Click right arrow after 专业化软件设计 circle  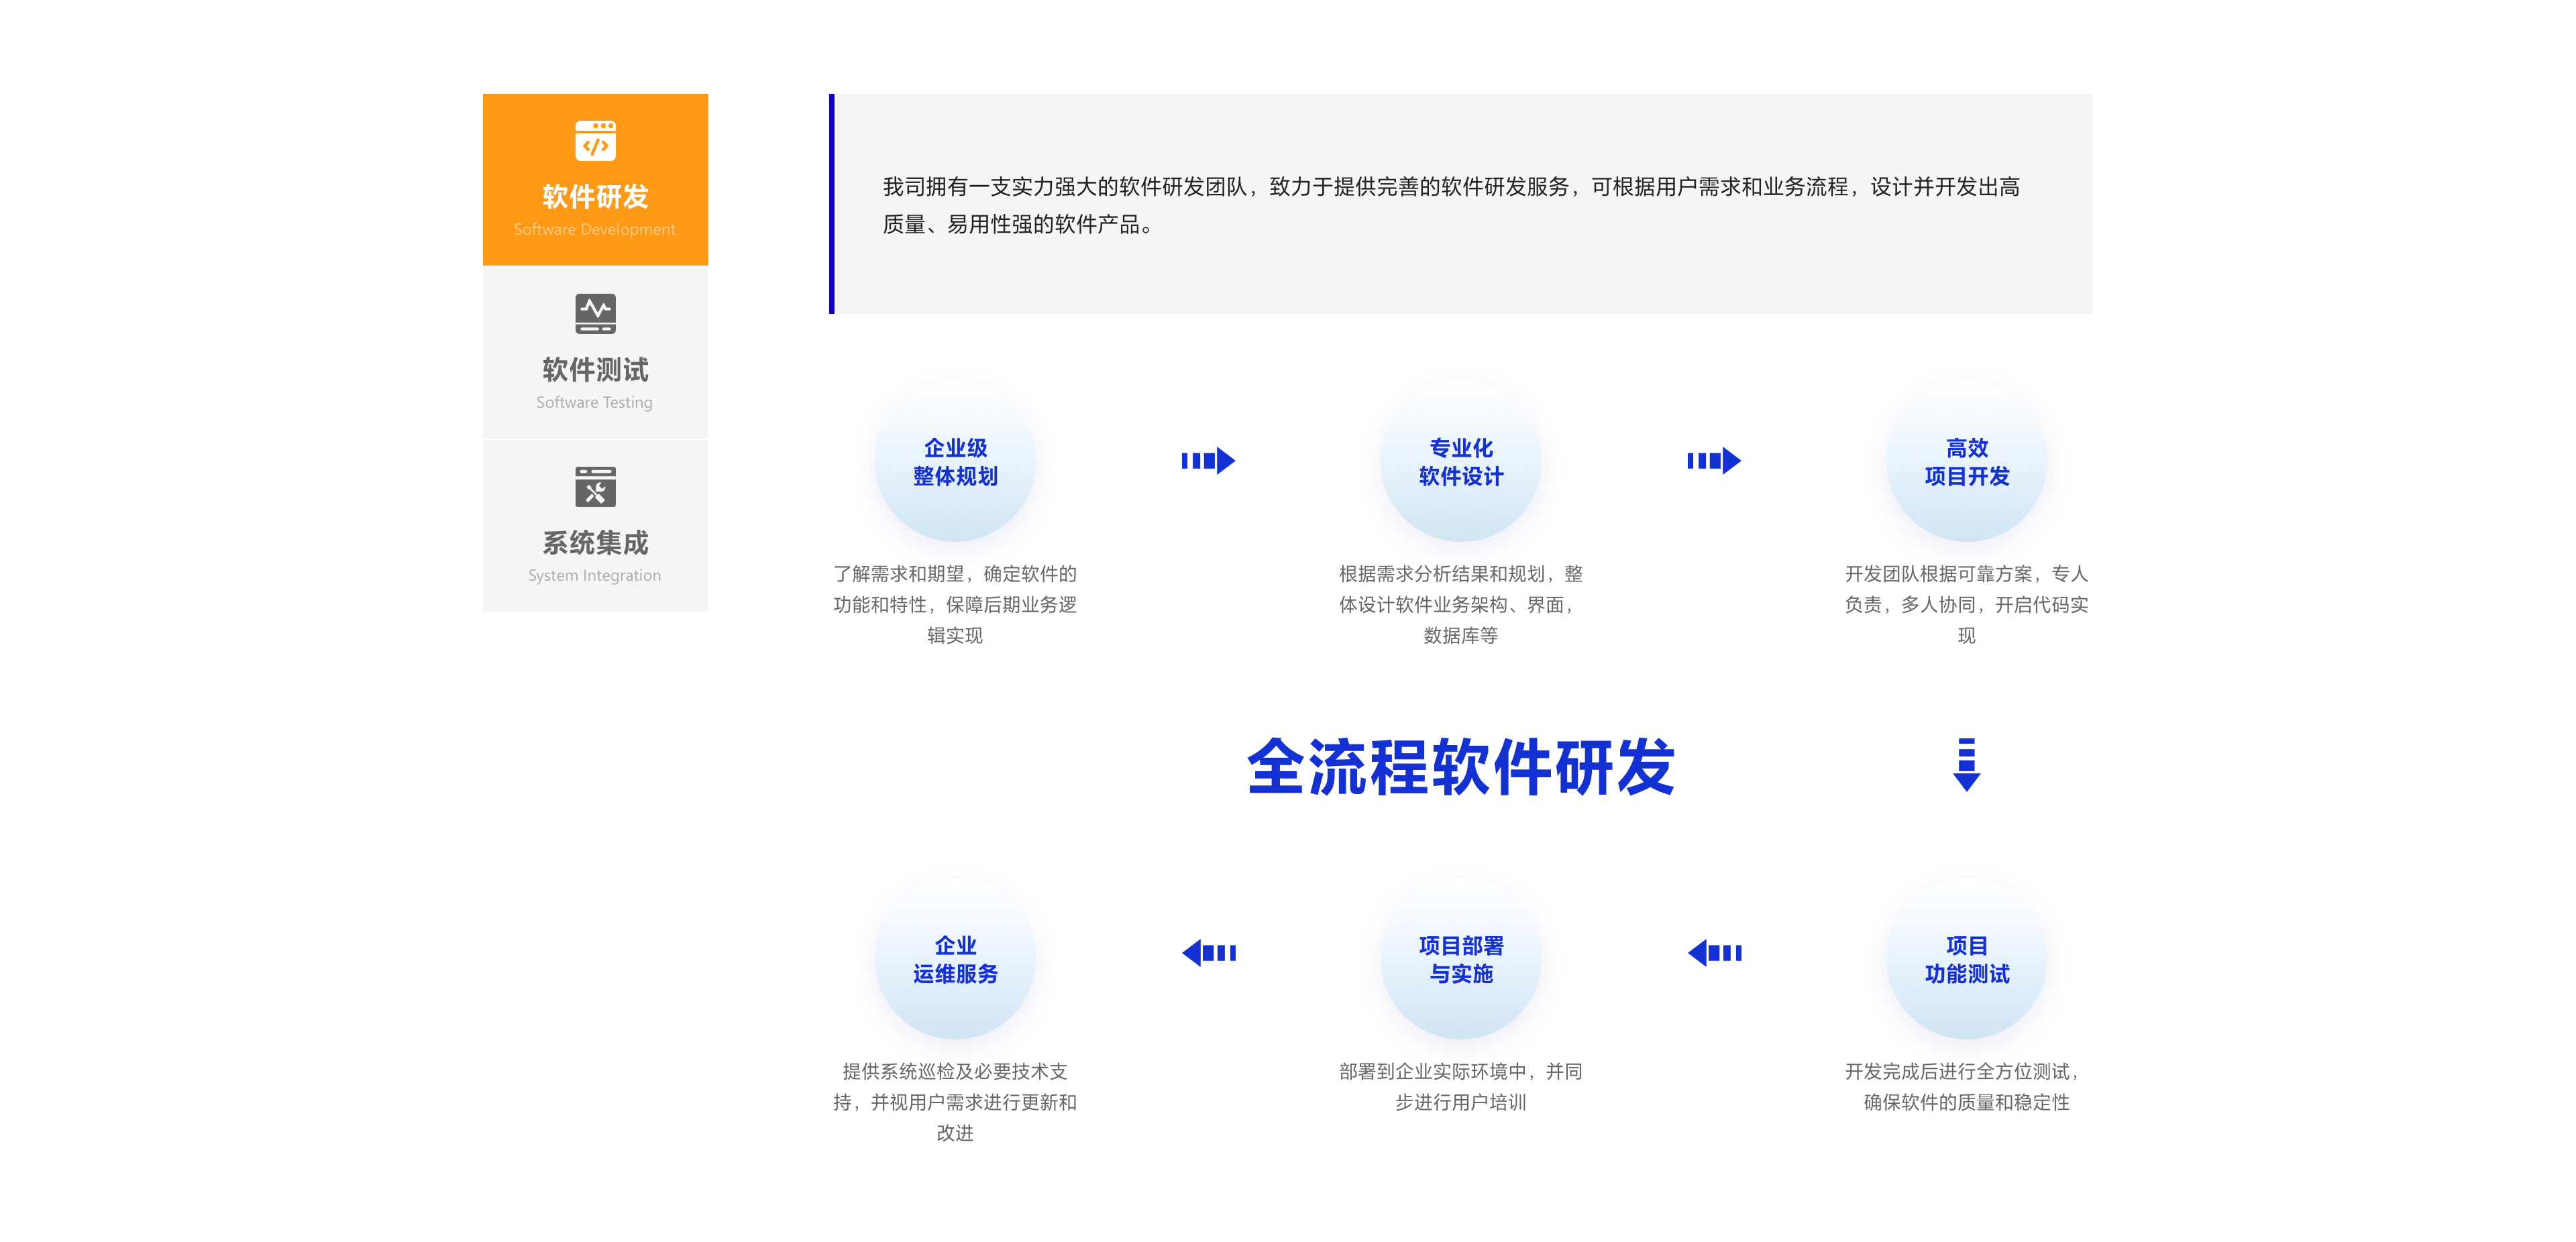1714,461
